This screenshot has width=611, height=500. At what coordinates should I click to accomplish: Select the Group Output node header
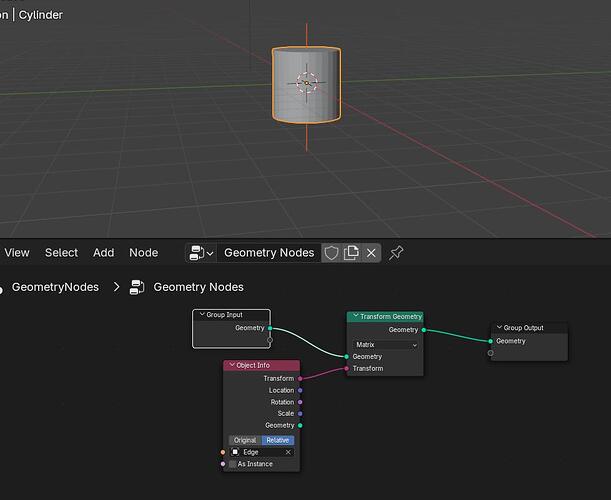pyautogui.click(x=529, y=328)
